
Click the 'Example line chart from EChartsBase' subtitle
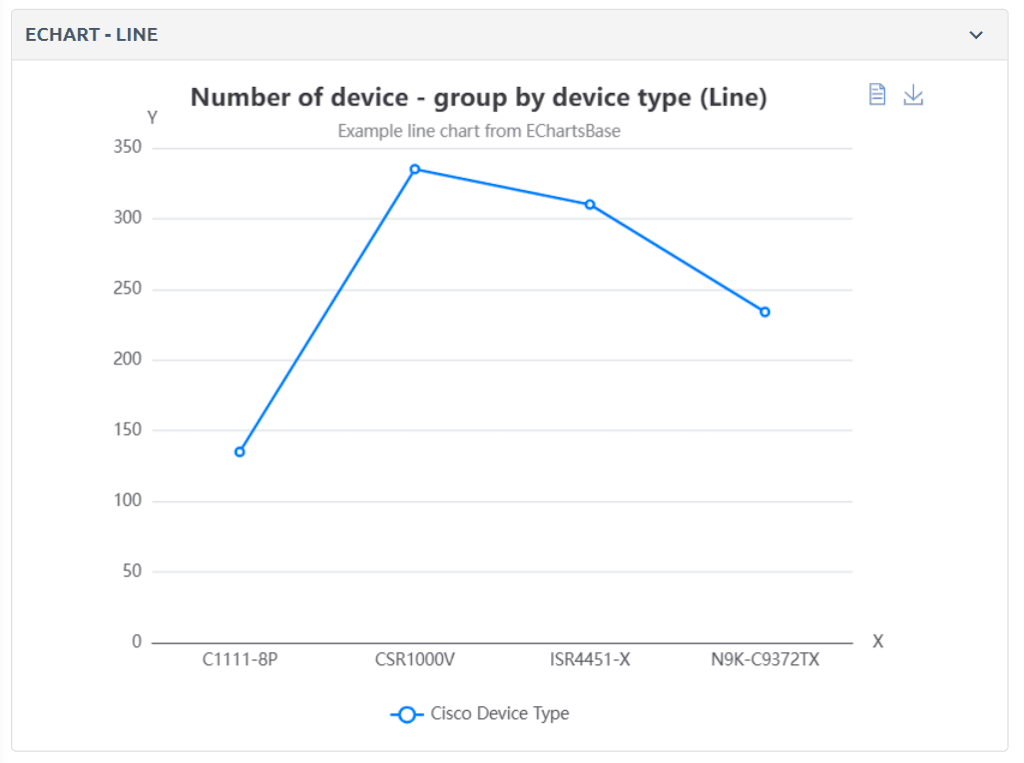pyautogui.click(x=479, y=131)
